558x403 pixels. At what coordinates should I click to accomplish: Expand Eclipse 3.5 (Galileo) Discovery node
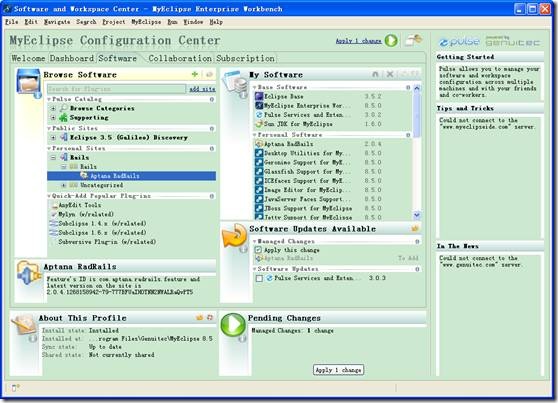(53, 137)
